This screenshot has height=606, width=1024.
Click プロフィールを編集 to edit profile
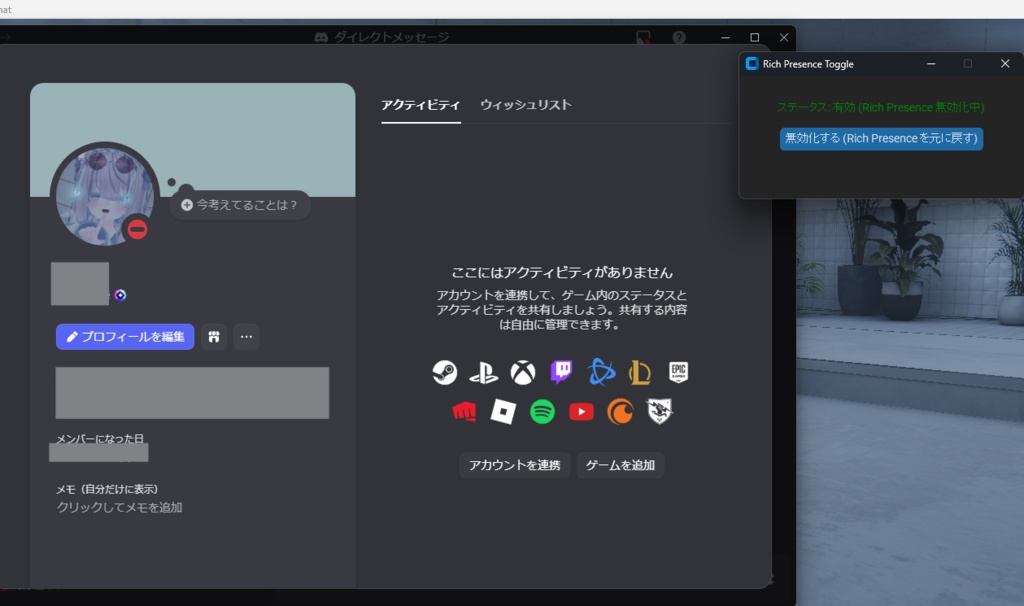pyautogui.click(x=124, y=337)
